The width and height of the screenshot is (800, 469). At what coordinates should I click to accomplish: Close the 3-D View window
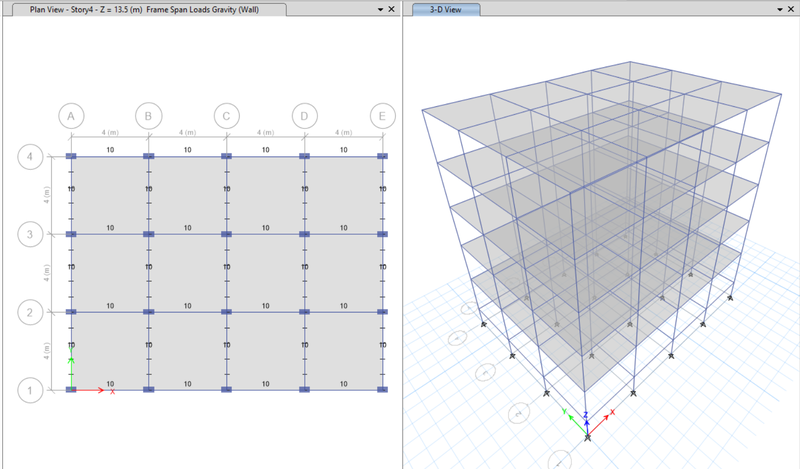click(x=791, y=9)
